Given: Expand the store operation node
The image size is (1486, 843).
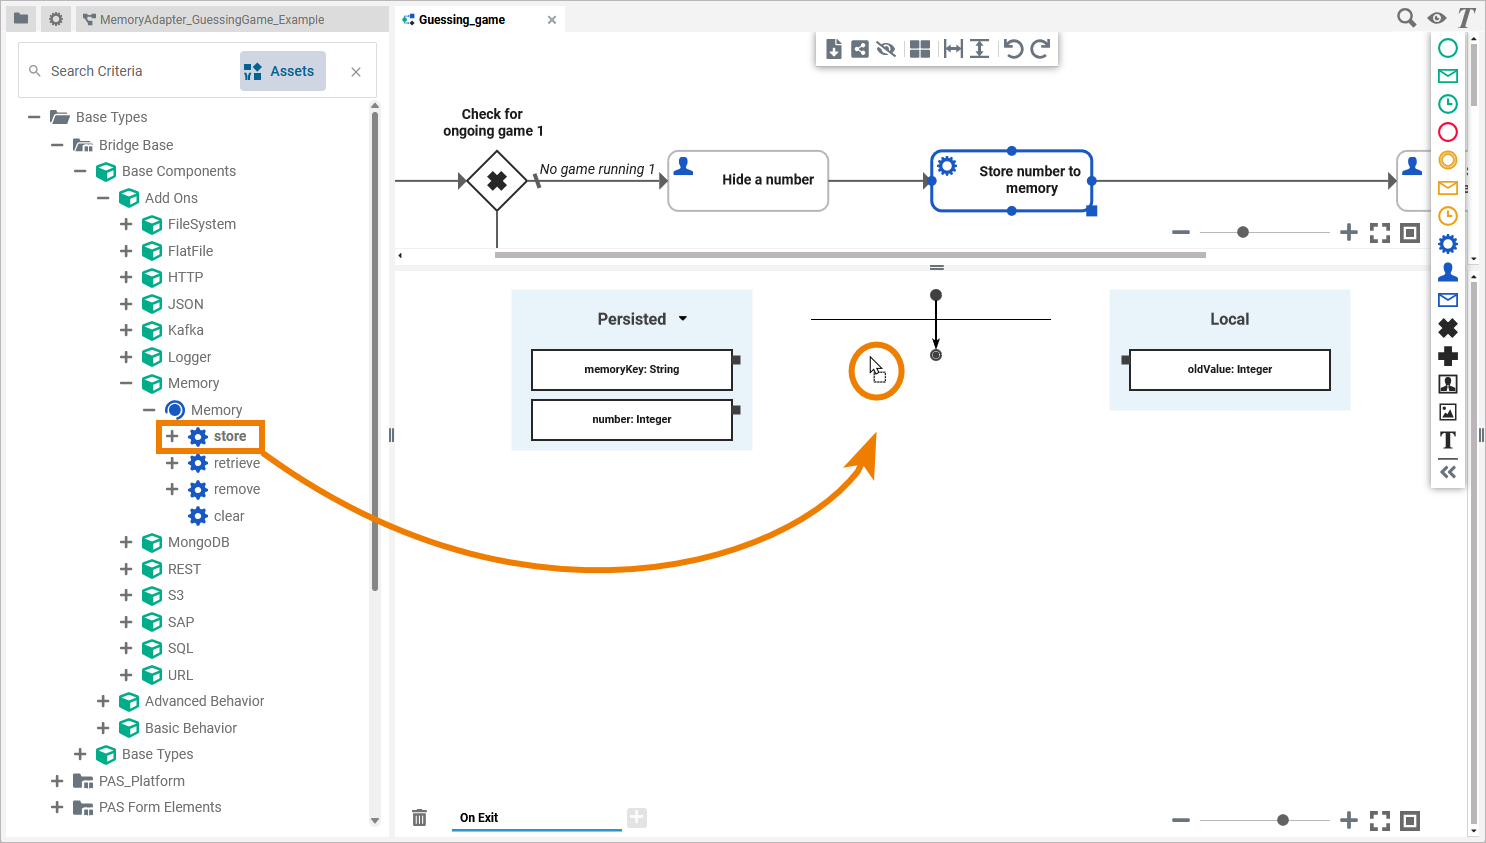Looking at the screenshot, I should coord(172,436).
